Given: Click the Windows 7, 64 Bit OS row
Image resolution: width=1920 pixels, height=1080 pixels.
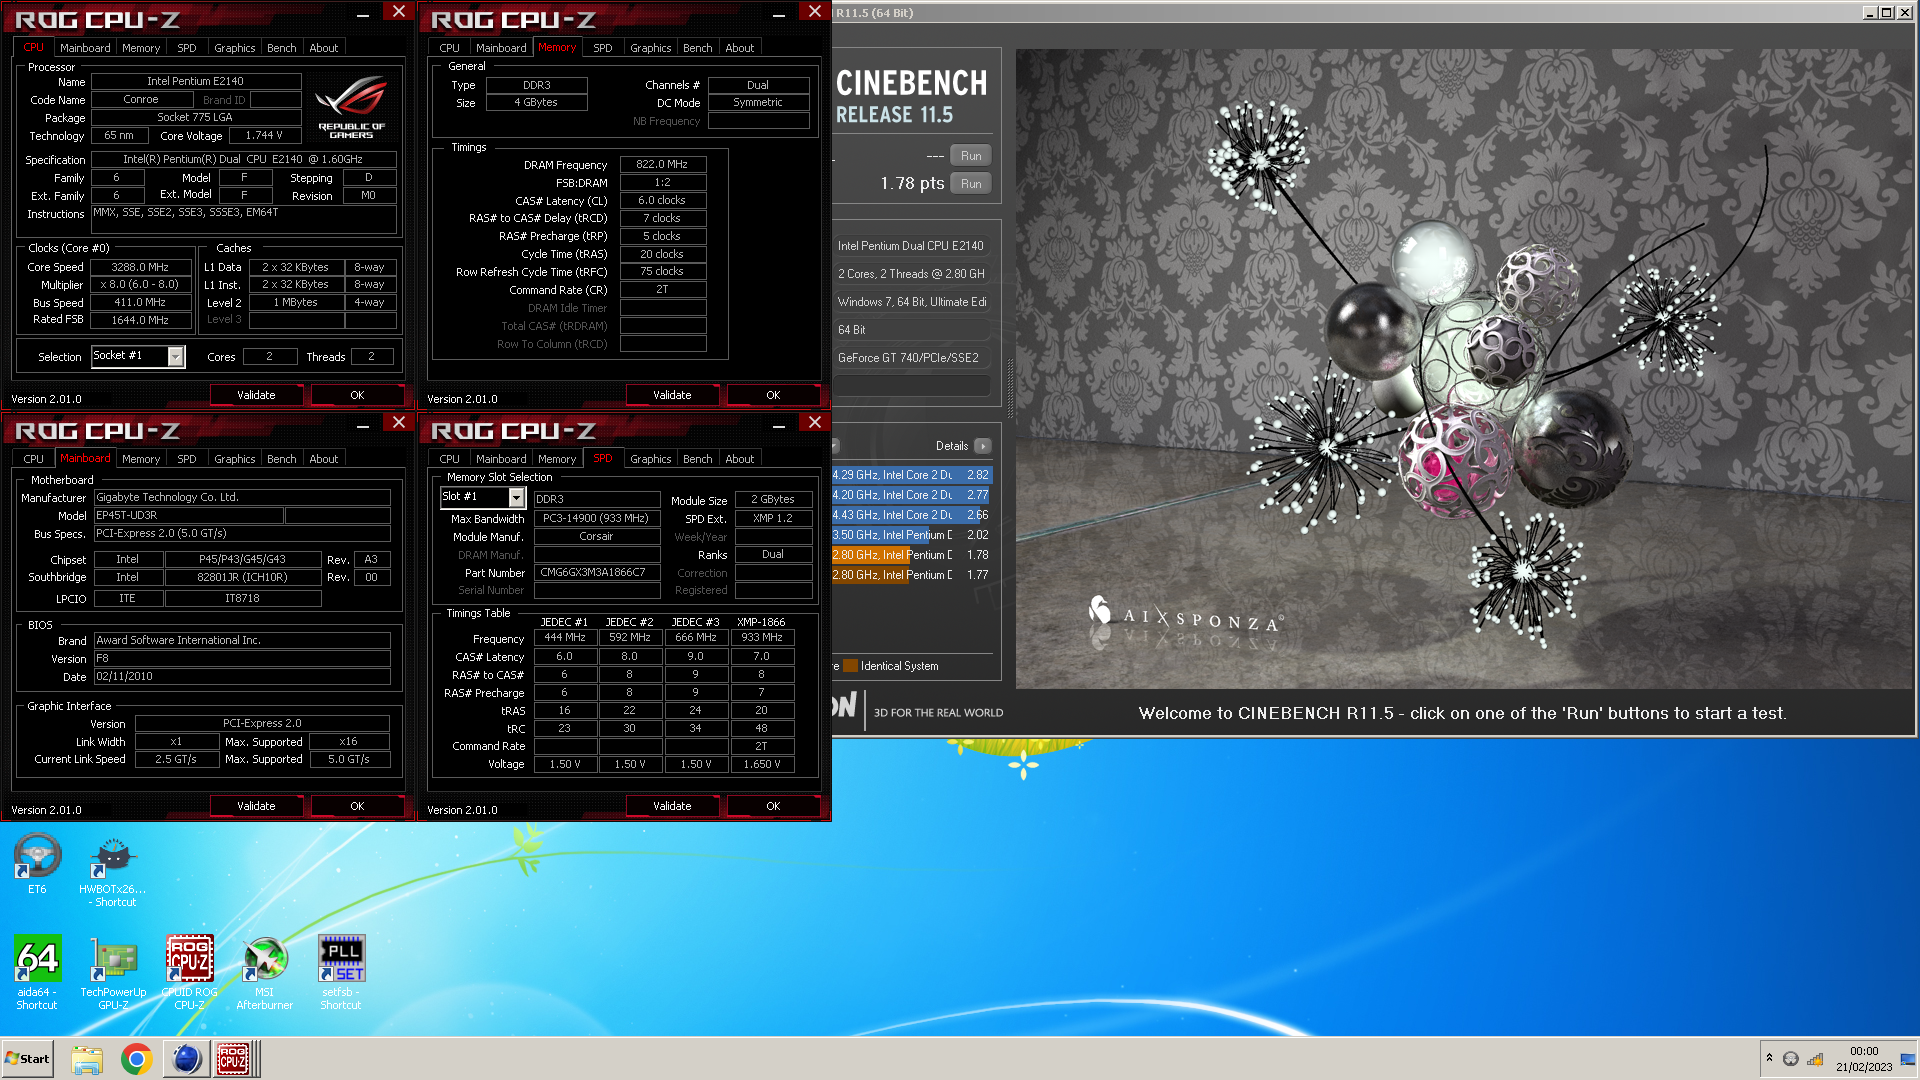Looking at the screenshot, I should pos(911,302).
